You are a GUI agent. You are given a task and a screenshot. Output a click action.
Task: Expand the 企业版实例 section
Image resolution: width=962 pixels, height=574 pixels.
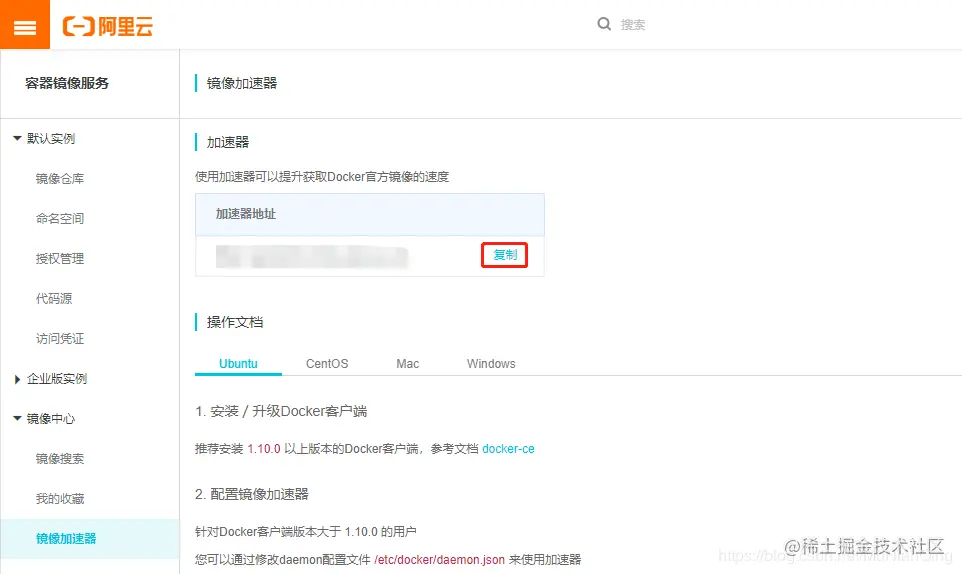pyautogui.click(x=50, y=379)
